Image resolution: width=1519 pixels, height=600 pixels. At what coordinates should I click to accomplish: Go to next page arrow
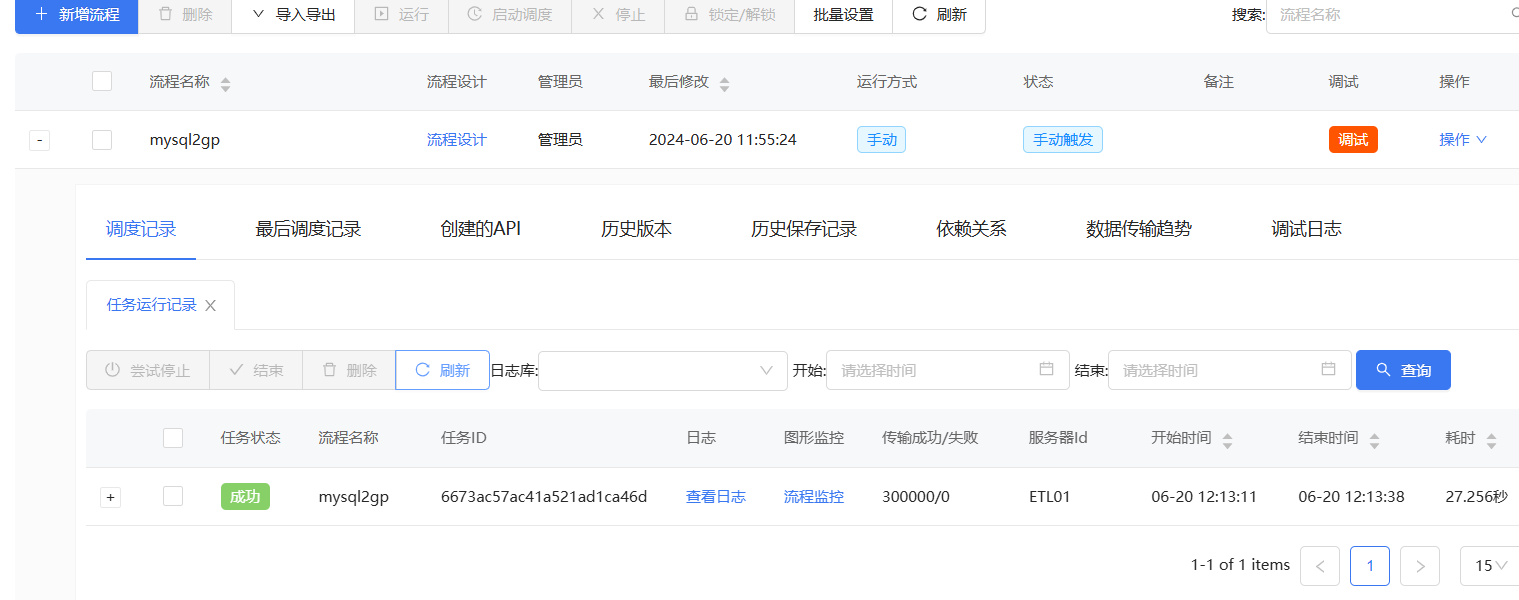click(1420, 566)
